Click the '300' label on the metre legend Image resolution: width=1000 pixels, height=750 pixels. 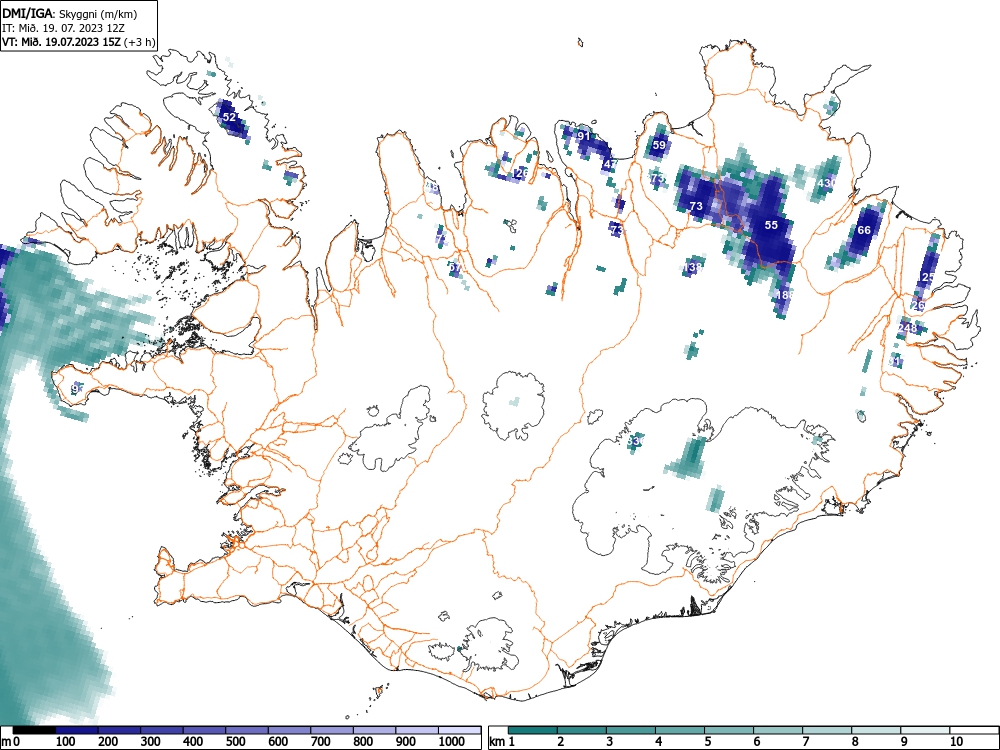[x=151, y=742]
